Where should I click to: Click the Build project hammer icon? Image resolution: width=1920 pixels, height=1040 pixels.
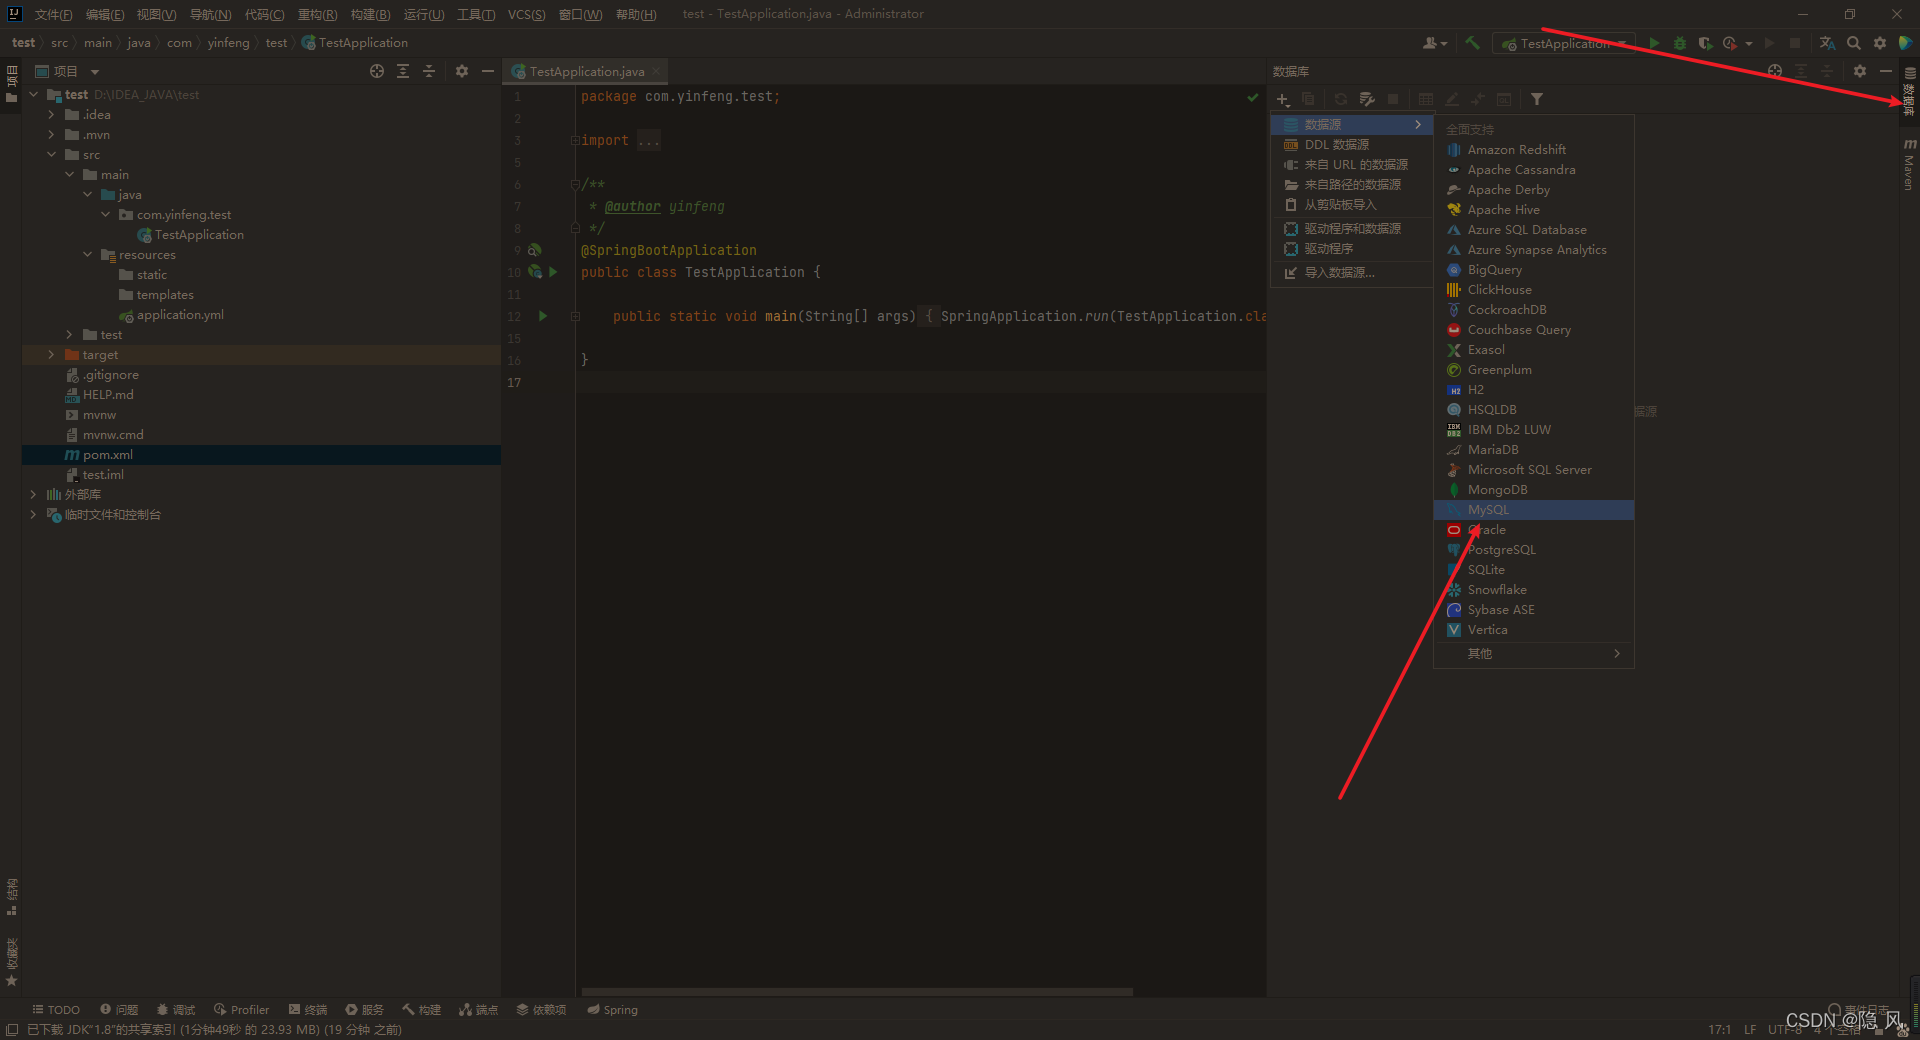(x=1472, y=43)
